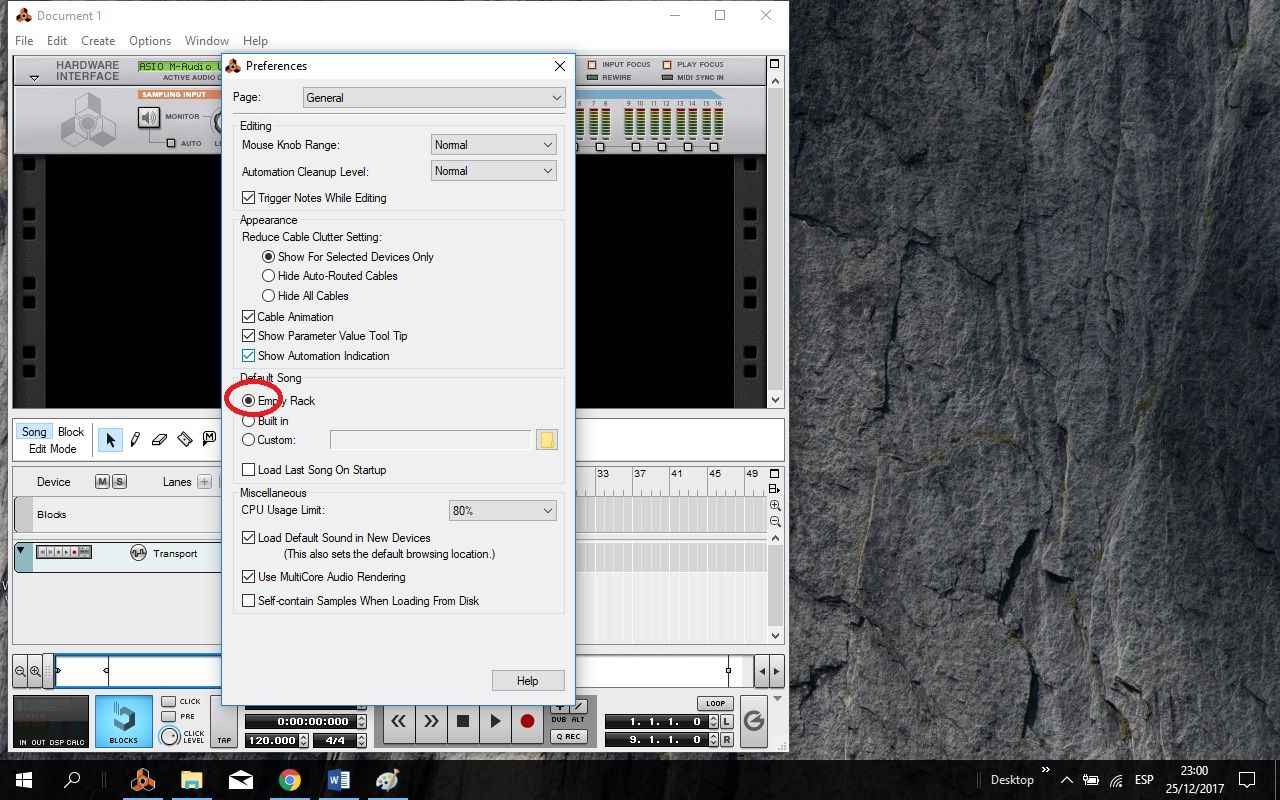This screenshot has height=800, width=1280.
Task: Switch to Block view mode
Action: [71, 432]
